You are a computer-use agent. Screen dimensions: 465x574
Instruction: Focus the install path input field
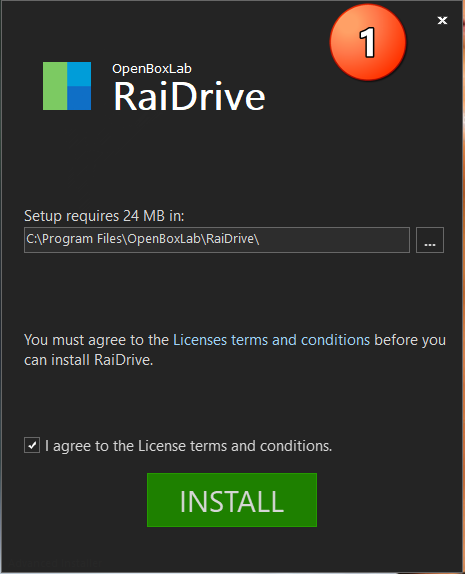(217, 240)
